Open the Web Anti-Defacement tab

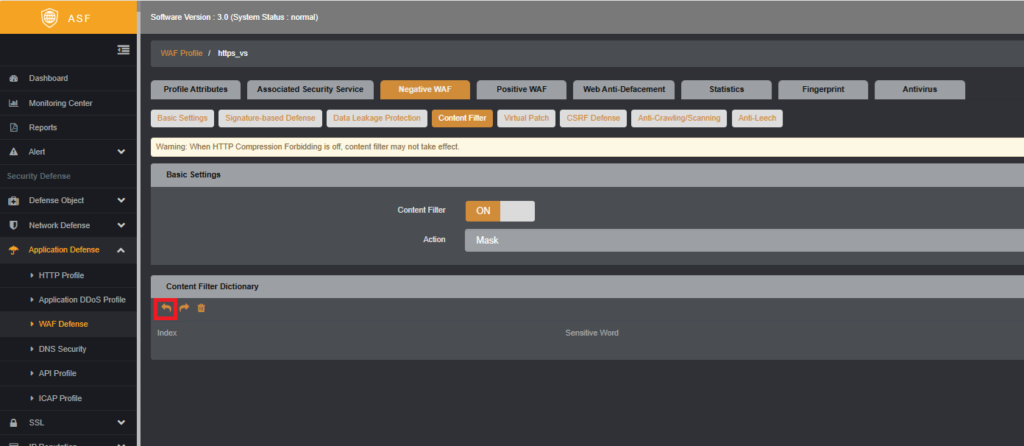pyautogui.click(x=624, y=89)
